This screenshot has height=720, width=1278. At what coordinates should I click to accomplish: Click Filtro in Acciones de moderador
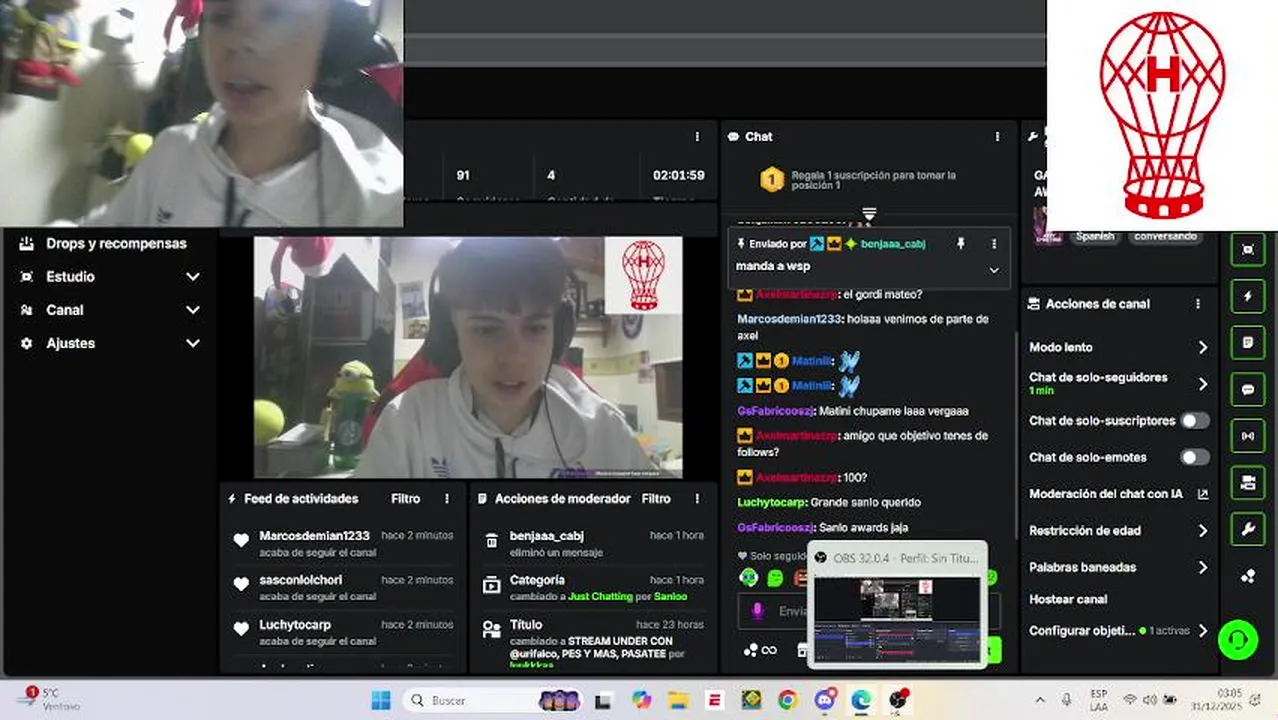[x=656, y=498]
